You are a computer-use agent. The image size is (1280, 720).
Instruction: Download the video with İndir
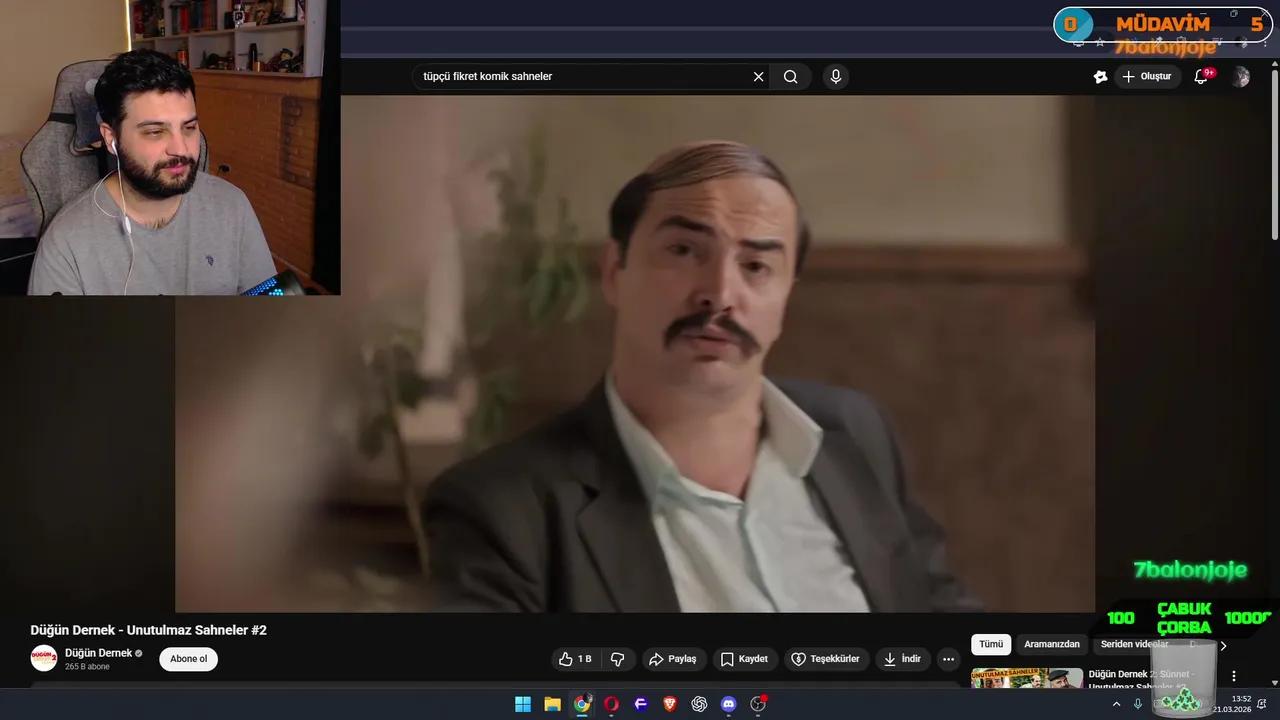900,659
